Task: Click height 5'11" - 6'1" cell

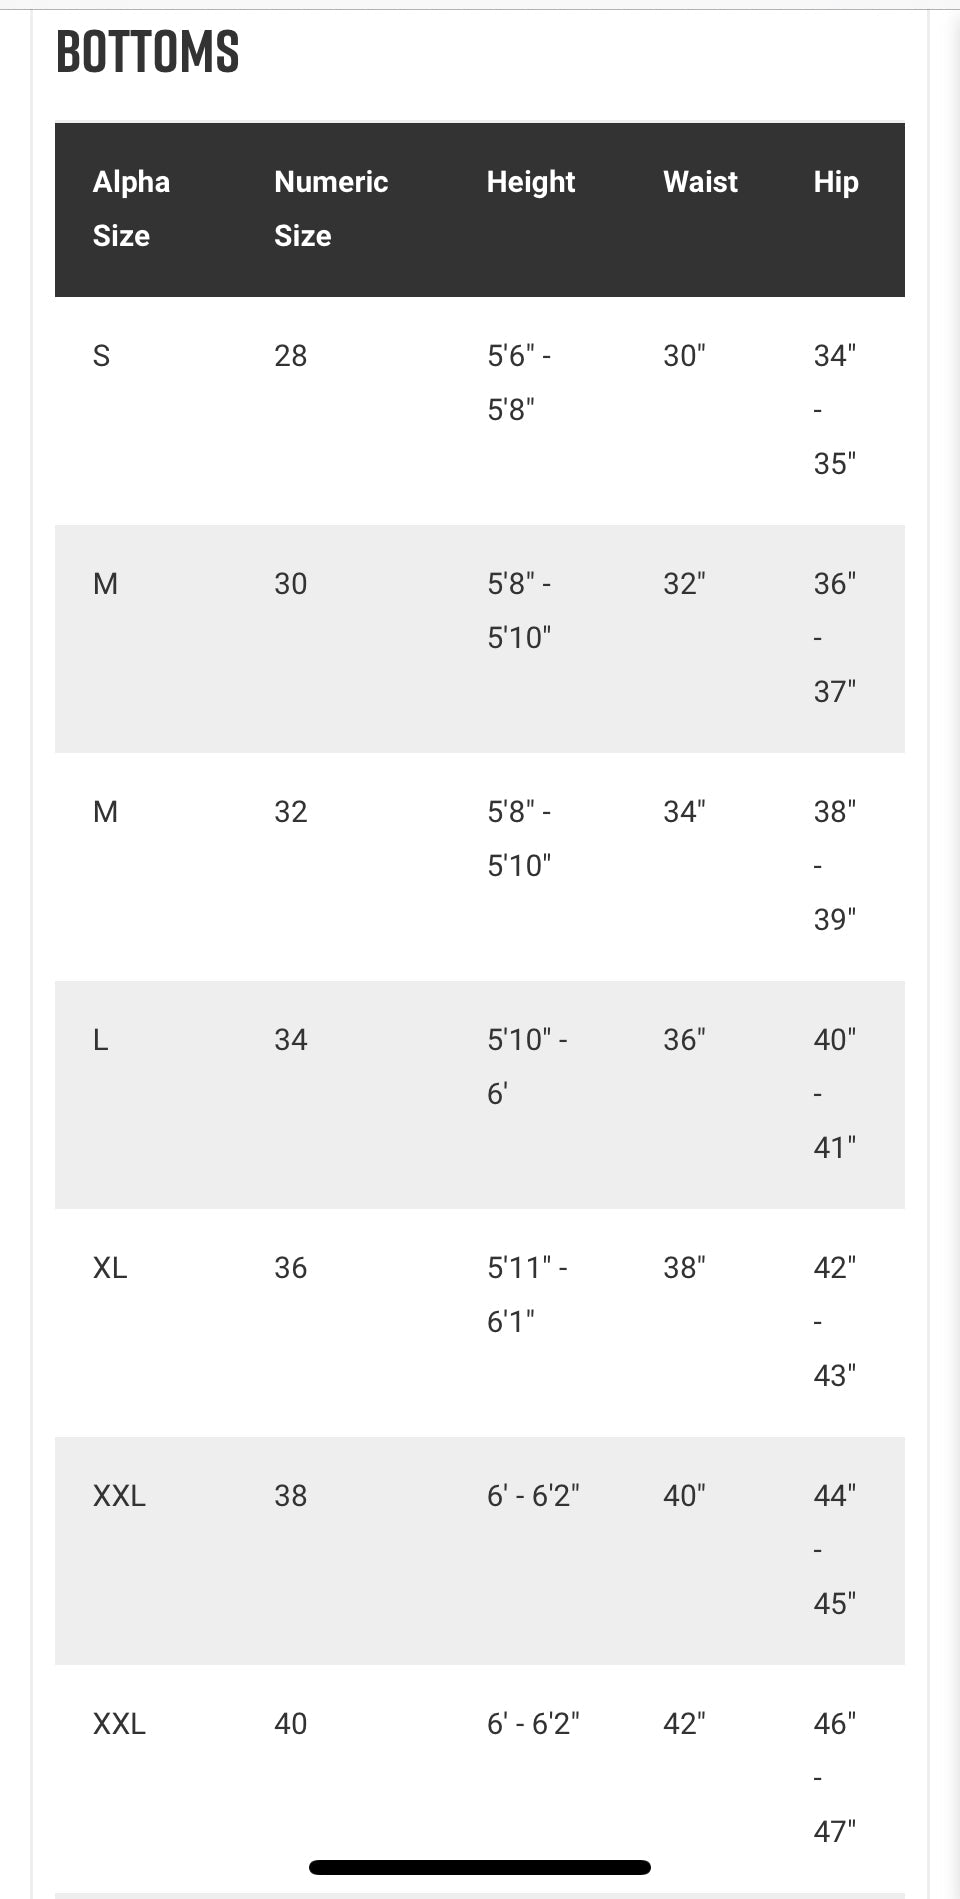Action: click(527, 1295)
